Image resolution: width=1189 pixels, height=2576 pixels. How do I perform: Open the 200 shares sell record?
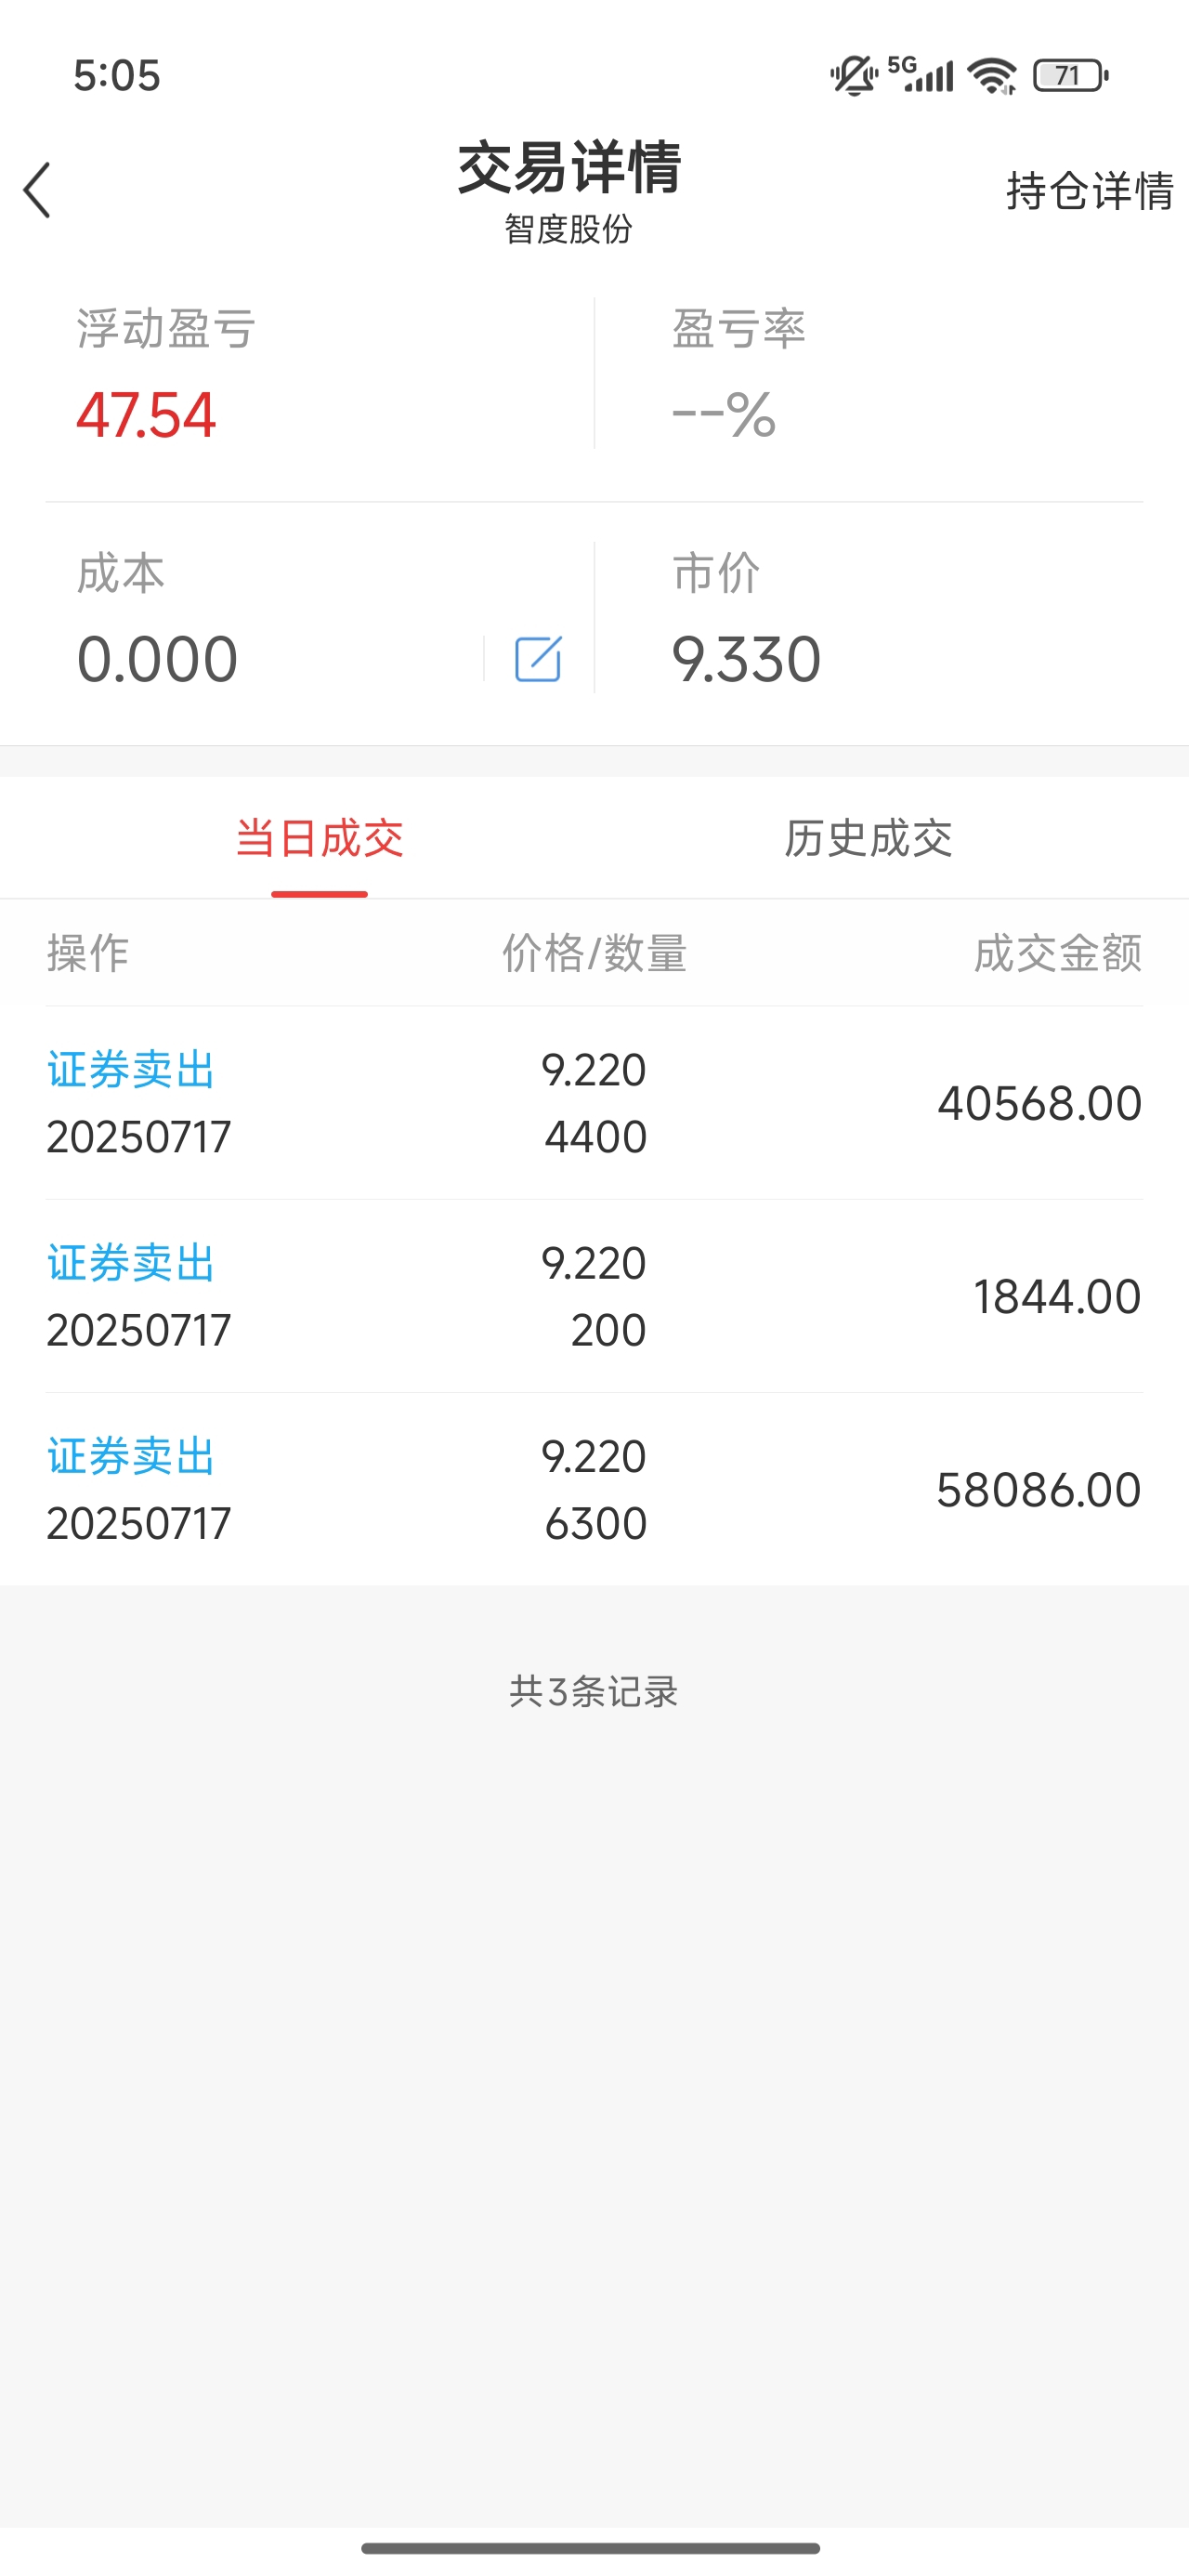click(x=594, y=1296)
